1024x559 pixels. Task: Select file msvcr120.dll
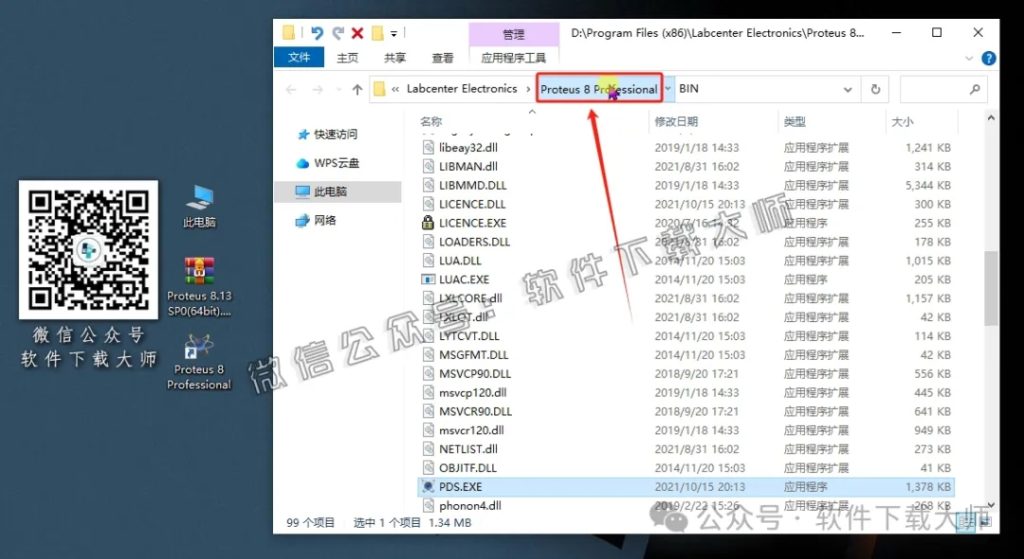tap(471, 430)
